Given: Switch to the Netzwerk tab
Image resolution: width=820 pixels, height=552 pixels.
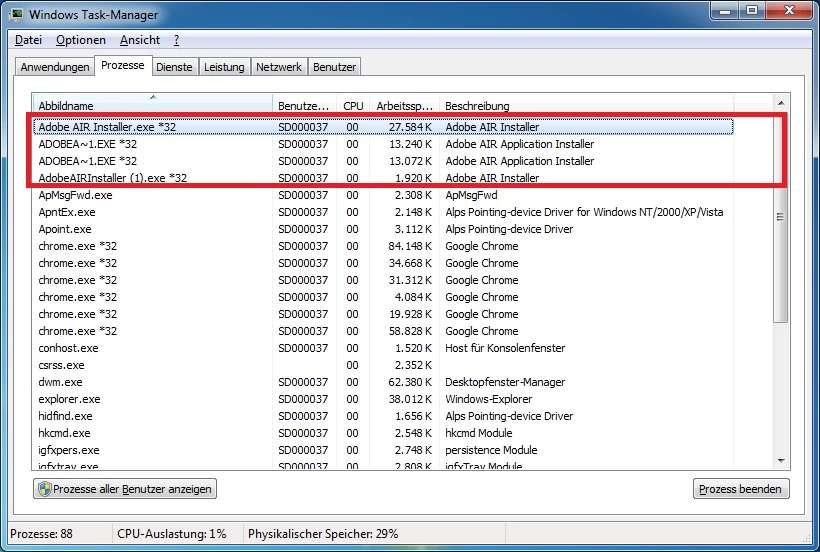Looking at the screenshot, I should pyautogui.click(x=279, y=67).
